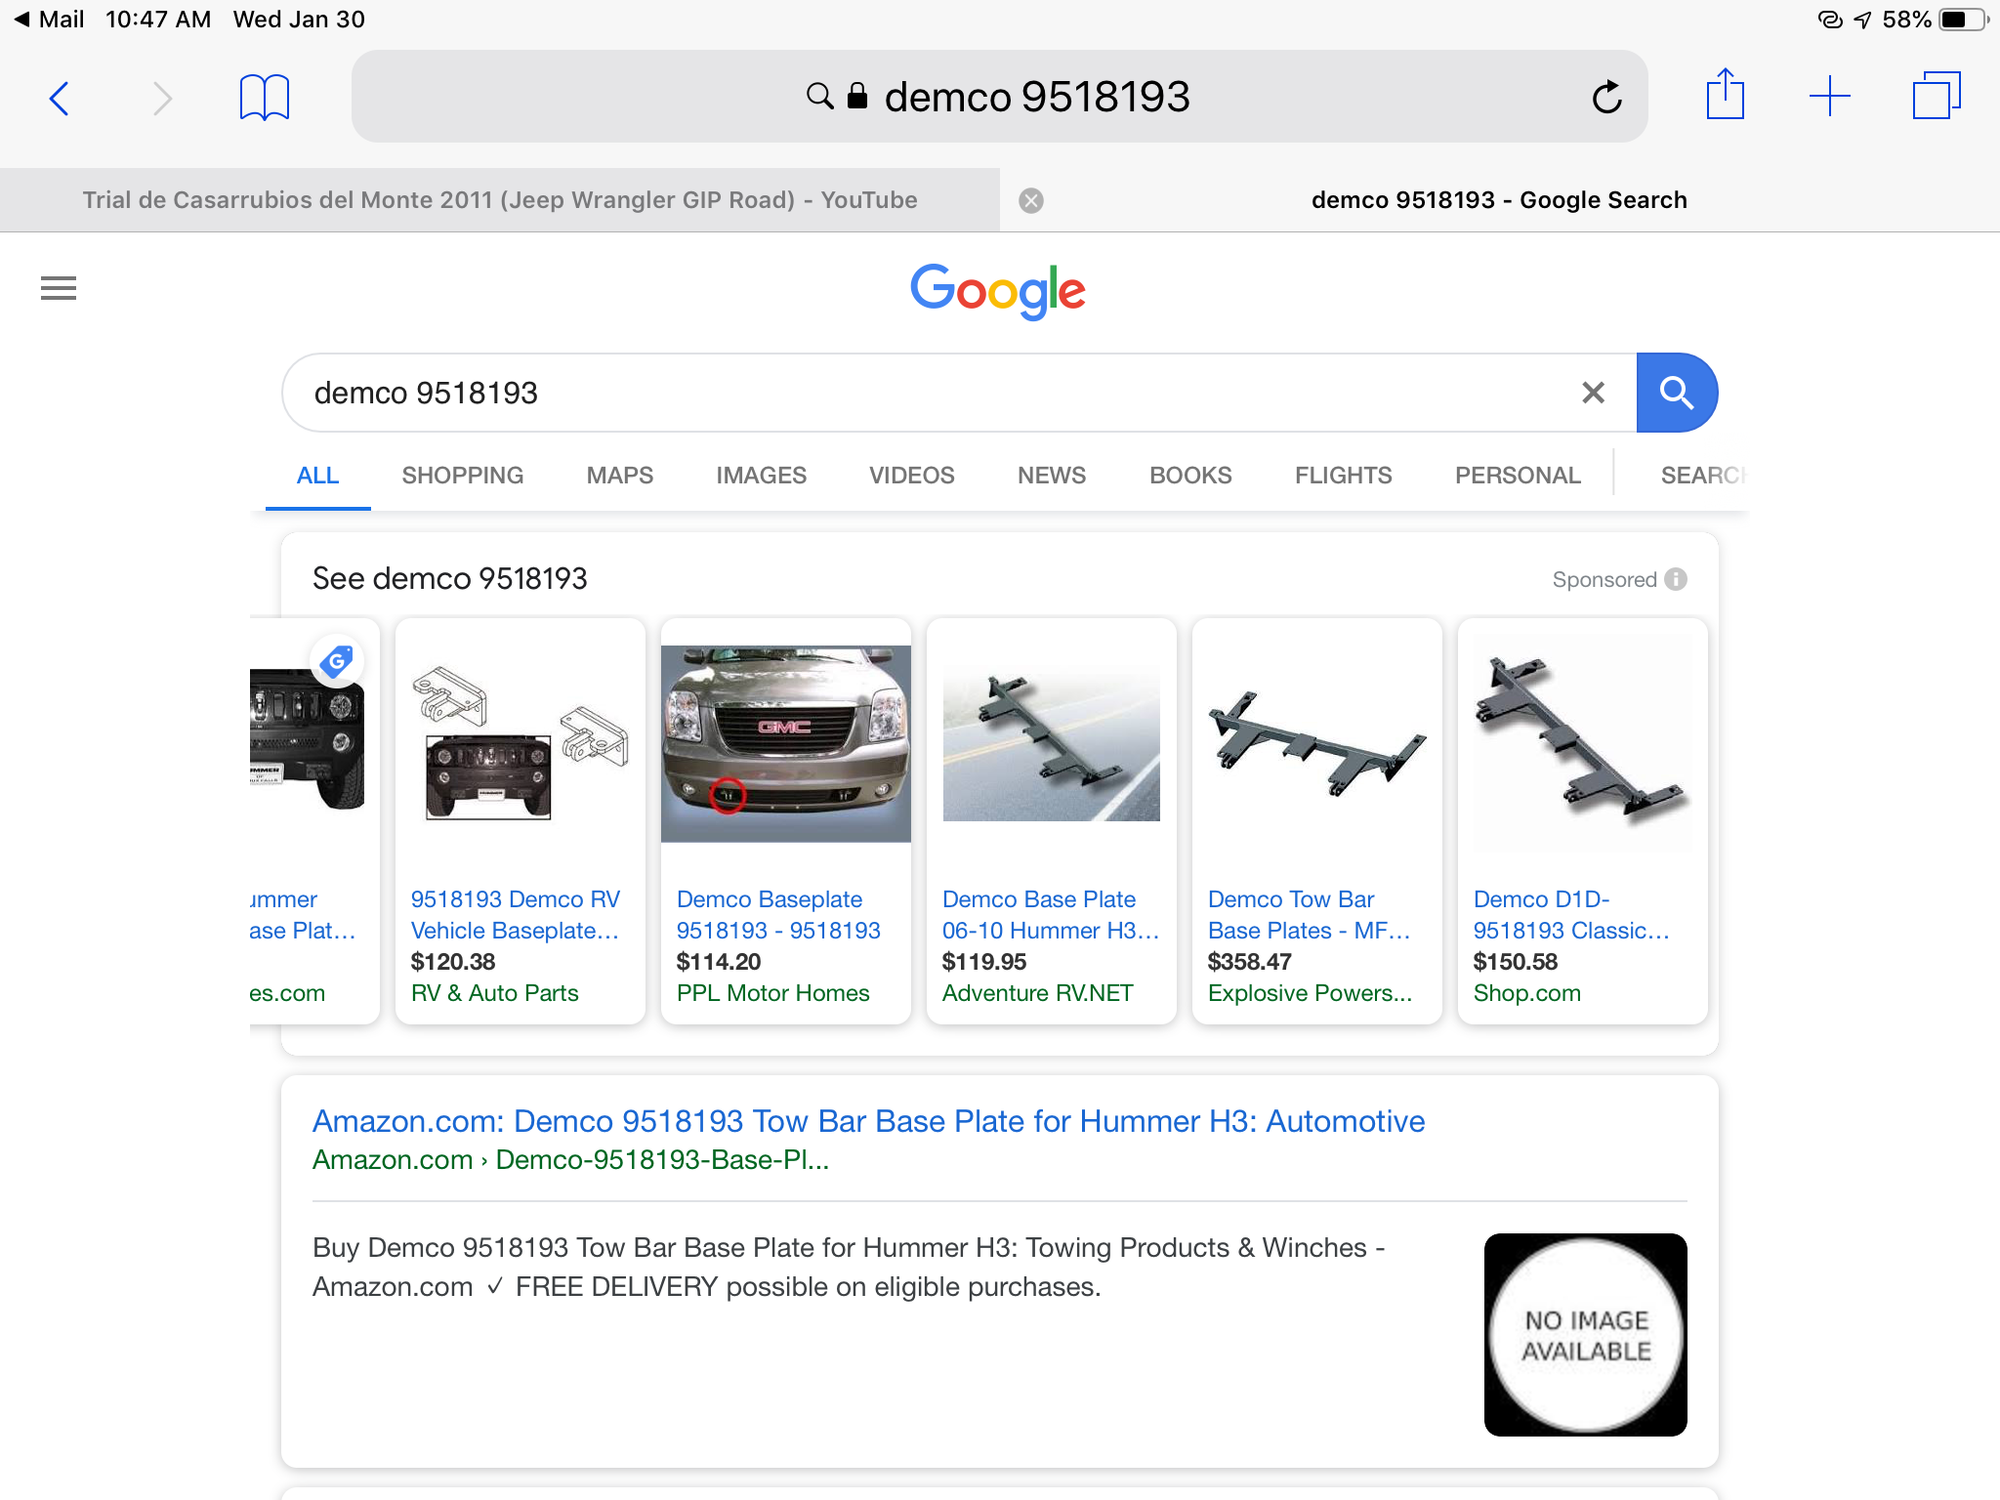The image size is (2000, 1500).
Task: Open Google hamburger menu
Action: click(x=58, y=288)
